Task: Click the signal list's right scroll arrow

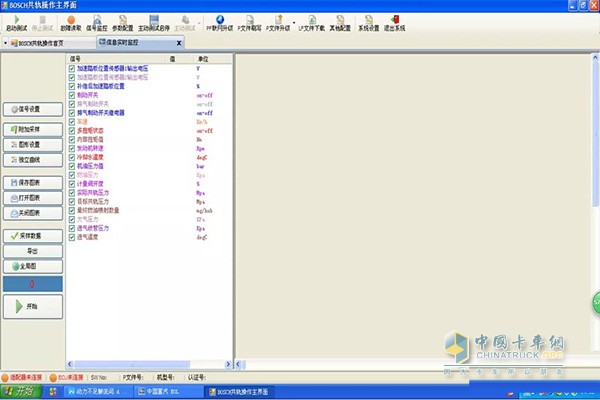Action: 228,364
